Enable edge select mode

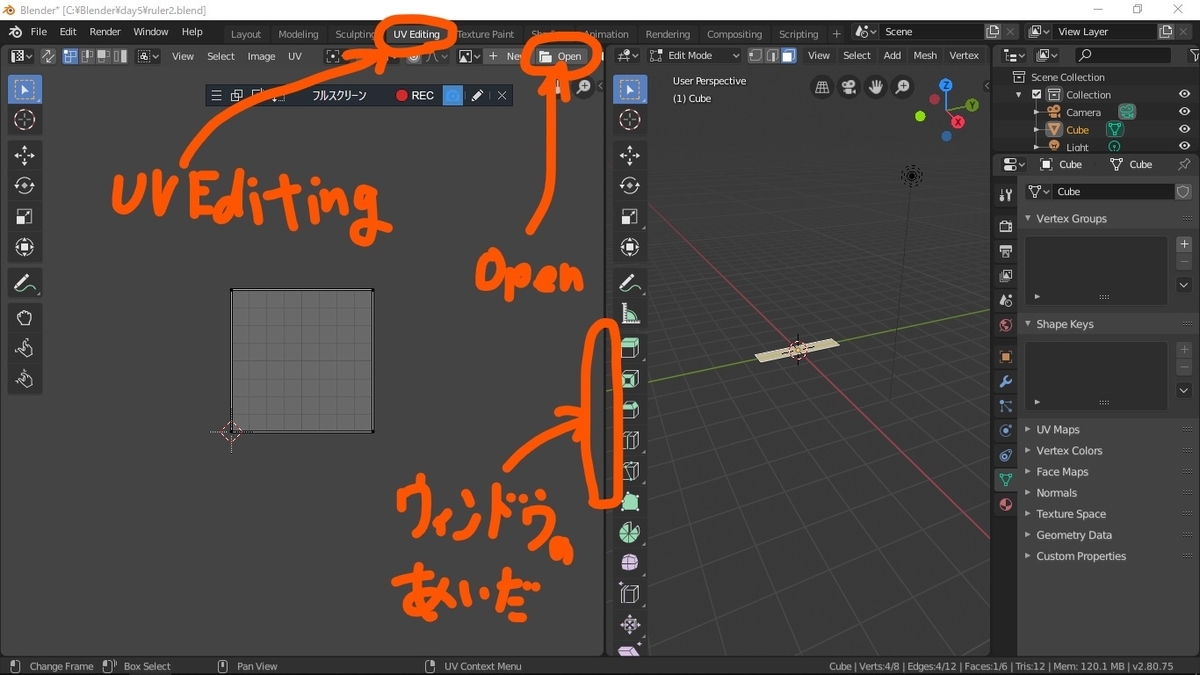click(x=772, y=56)
